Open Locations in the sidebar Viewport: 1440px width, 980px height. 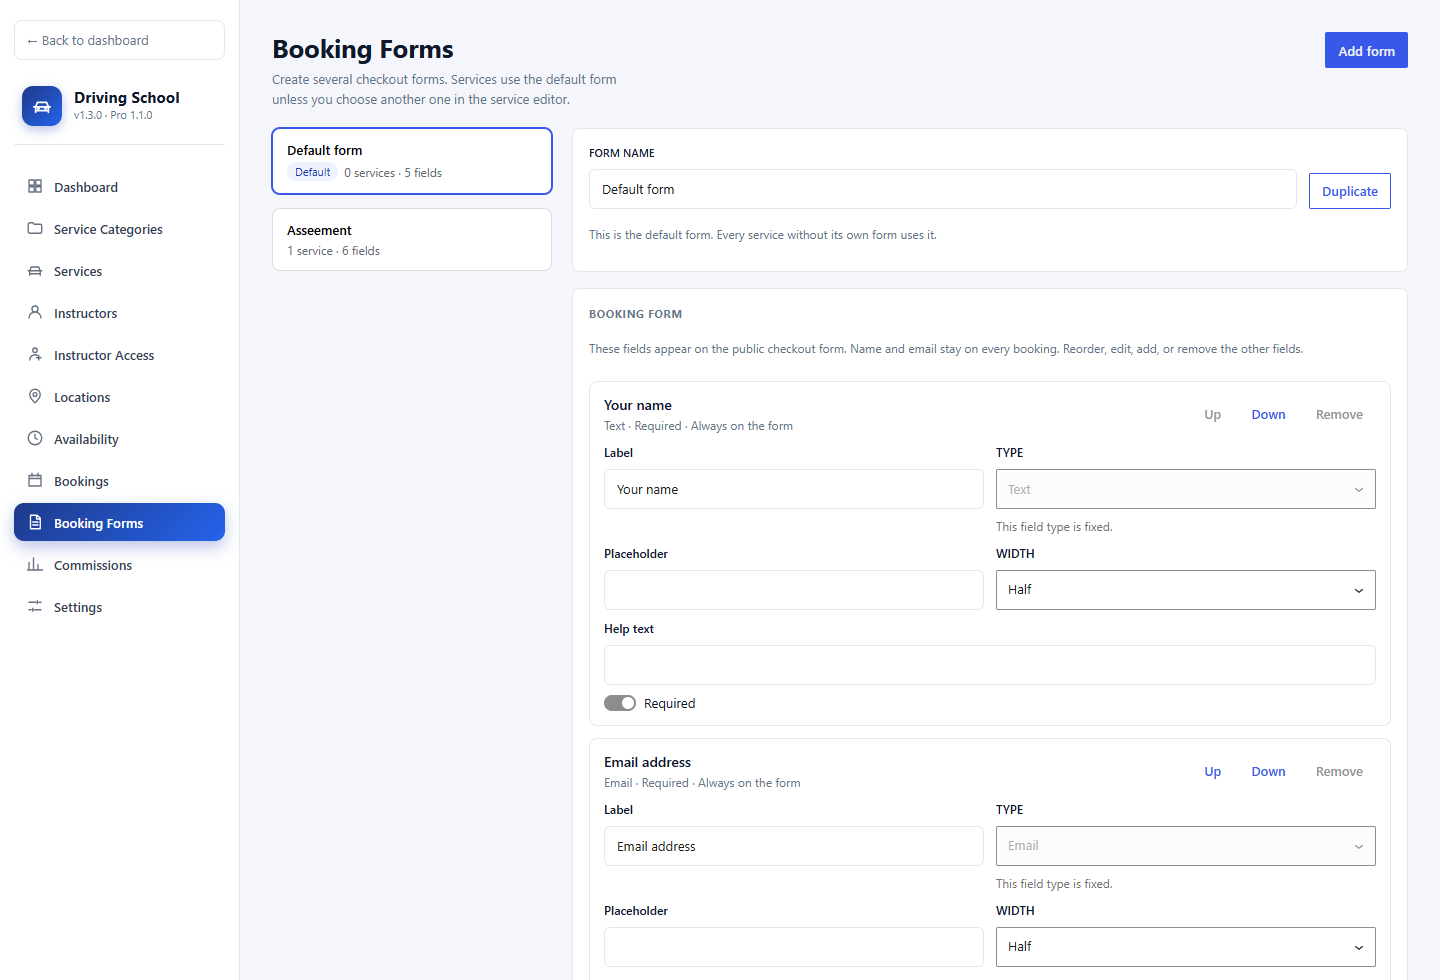pyautogui.click(x=119, y=397)
